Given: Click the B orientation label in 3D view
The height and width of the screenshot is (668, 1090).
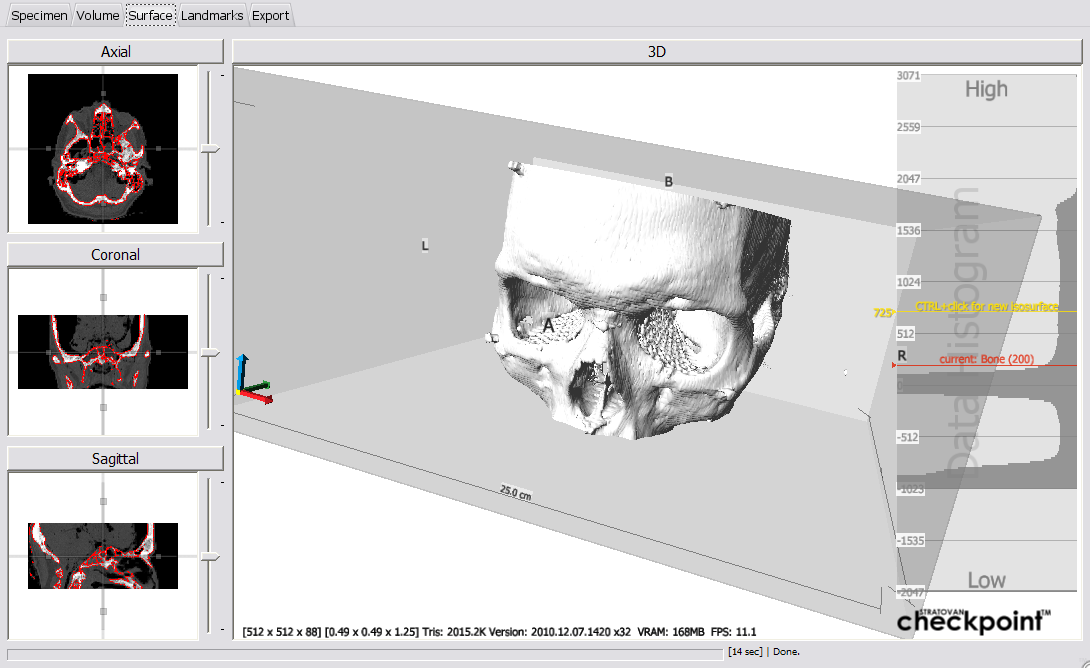Looking at the screenshot, I should click(x=669, y=181).
